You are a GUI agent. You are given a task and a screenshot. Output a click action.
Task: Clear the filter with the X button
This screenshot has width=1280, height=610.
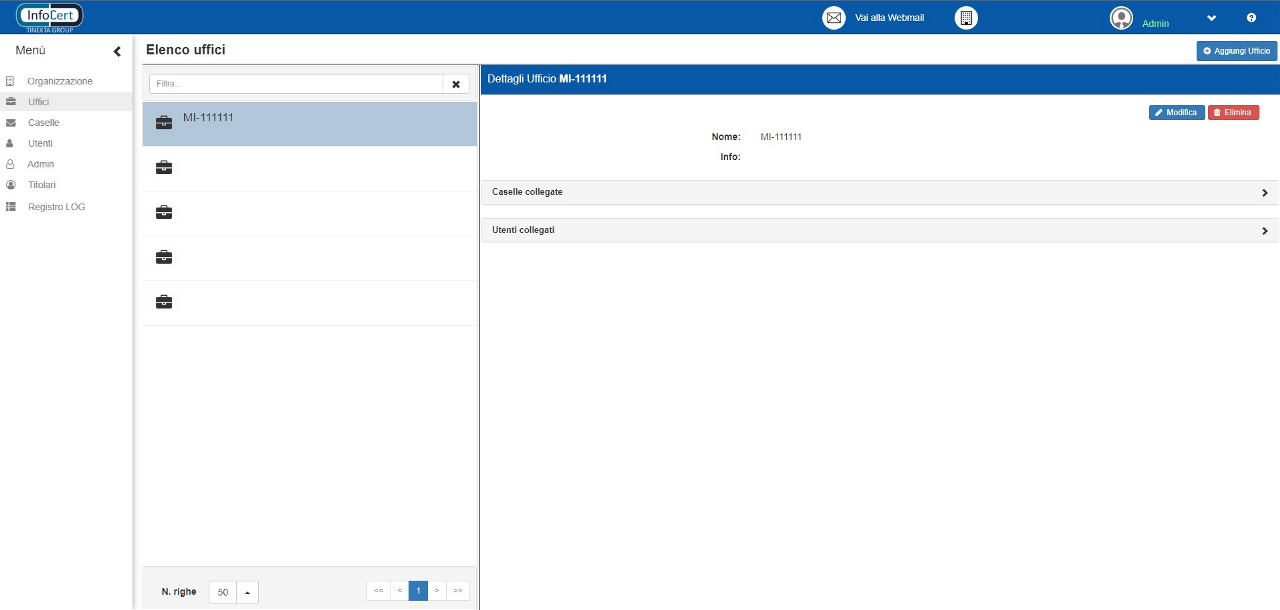pyautogui.click(x=456, y=84)
